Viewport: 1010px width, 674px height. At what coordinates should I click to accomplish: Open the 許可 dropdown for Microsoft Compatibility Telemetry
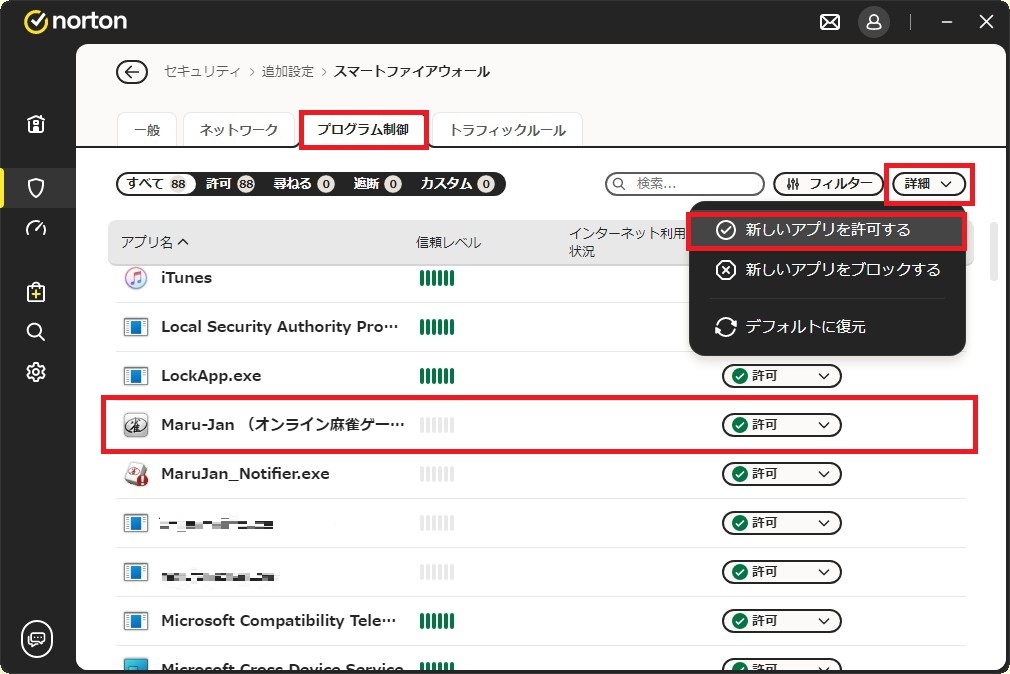click(781, 621)
